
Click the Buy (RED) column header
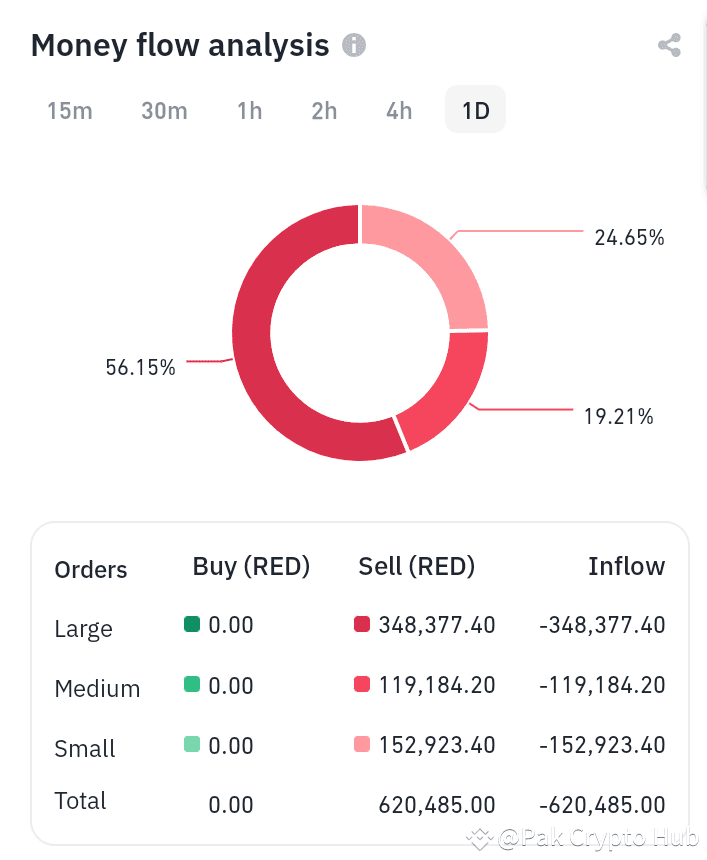pyautogui.click(x=251, y=567)
